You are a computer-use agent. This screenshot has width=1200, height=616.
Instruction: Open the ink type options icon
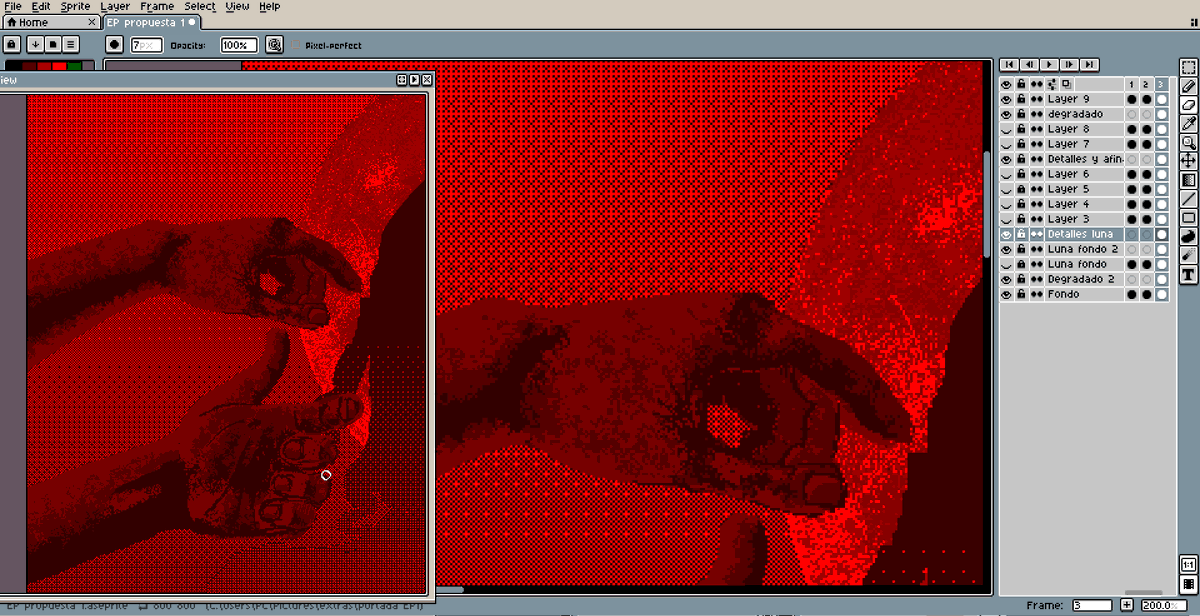pos(274,45)
